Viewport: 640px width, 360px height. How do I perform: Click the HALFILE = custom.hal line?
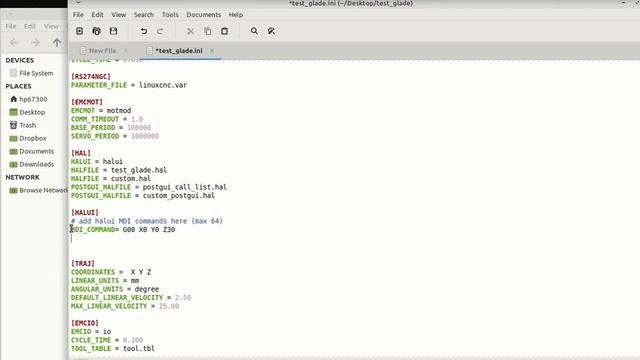pos(111,179)
